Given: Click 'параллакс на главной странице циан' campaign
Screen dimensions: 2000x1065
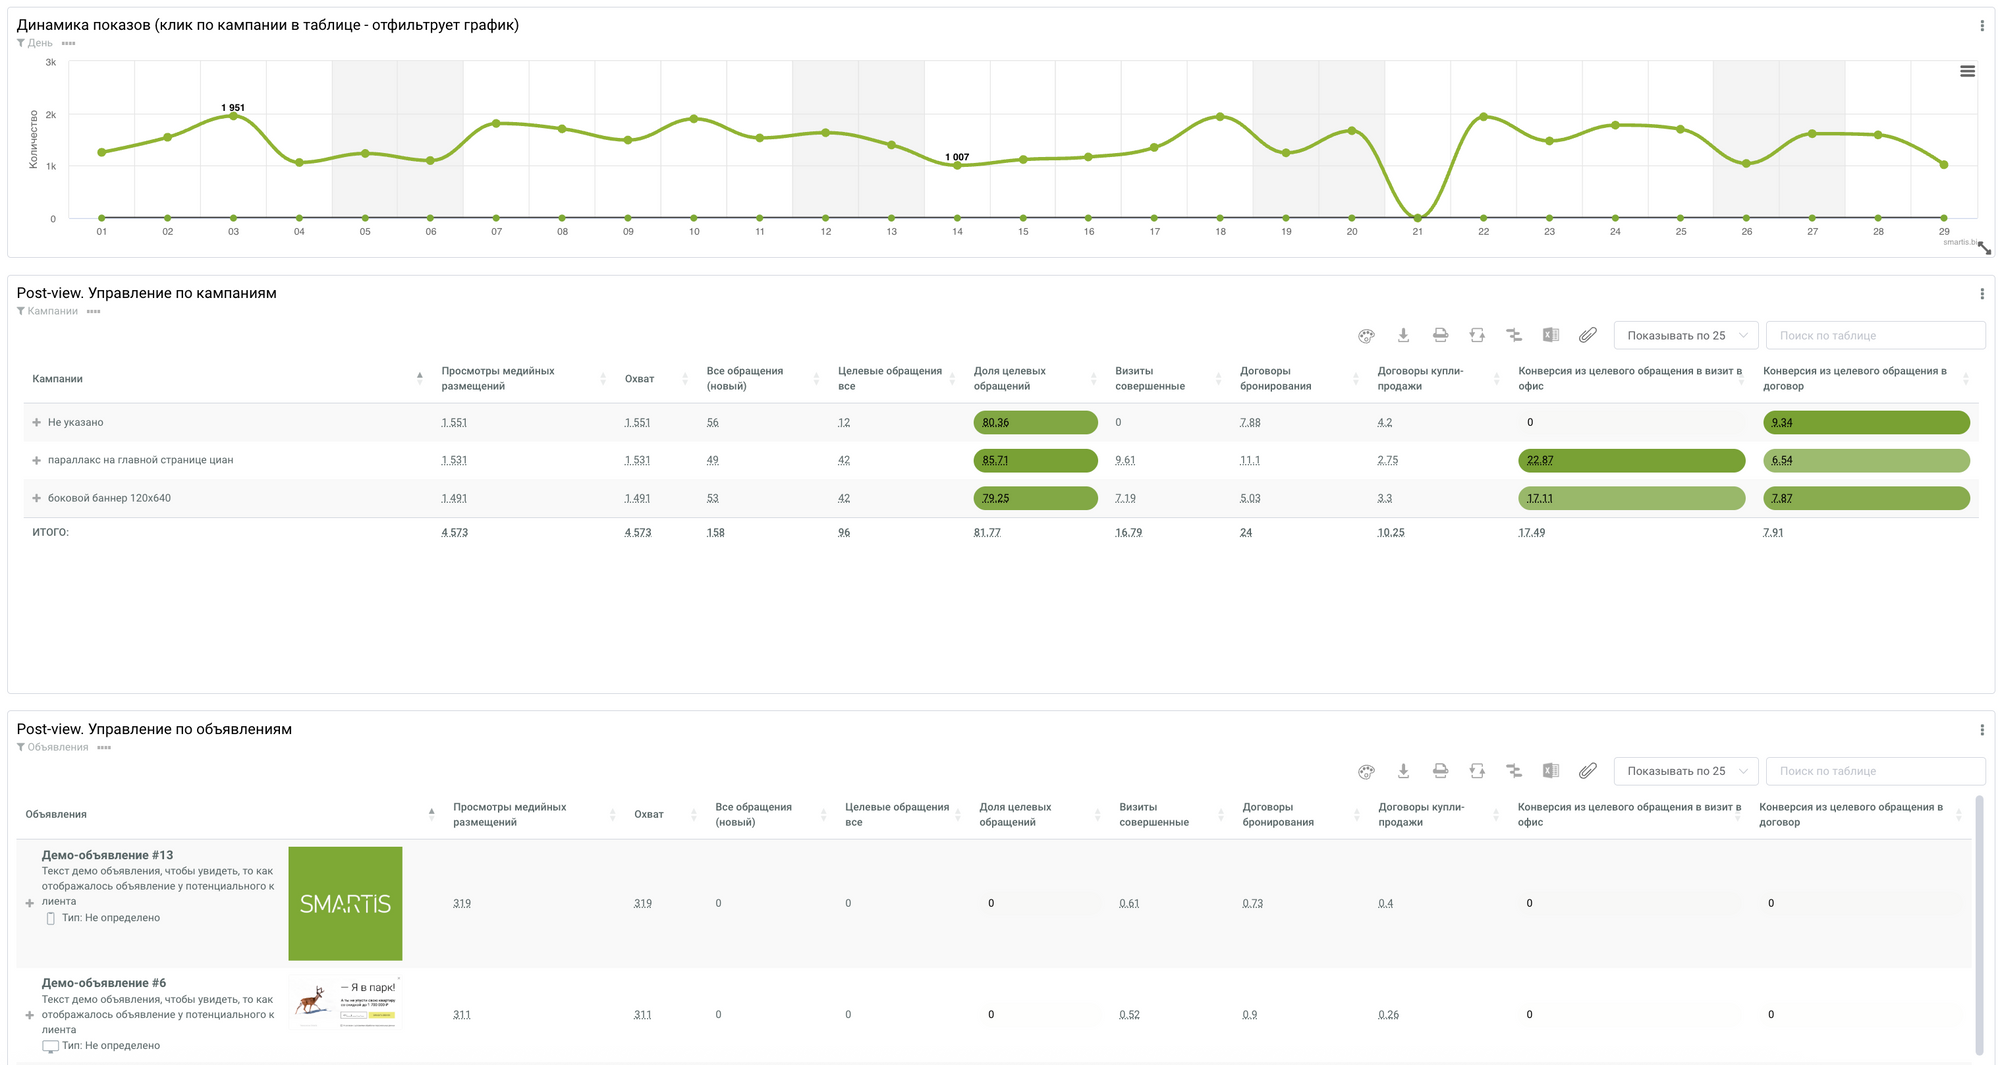Looking at the screenshot, I should click(140, 460).
